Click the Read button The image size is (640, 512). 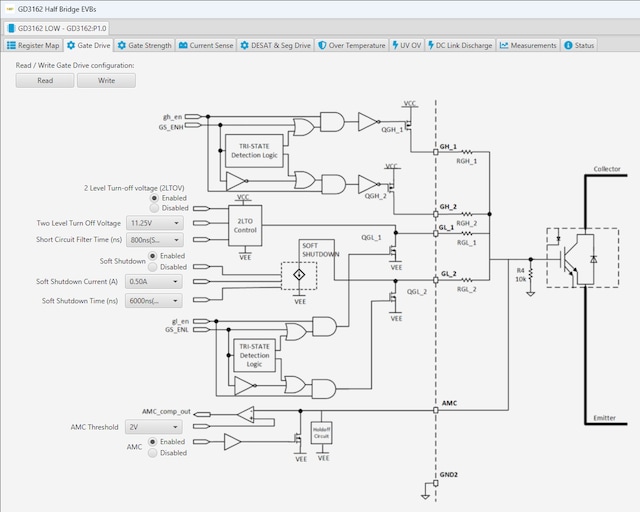tap(45, 80)
